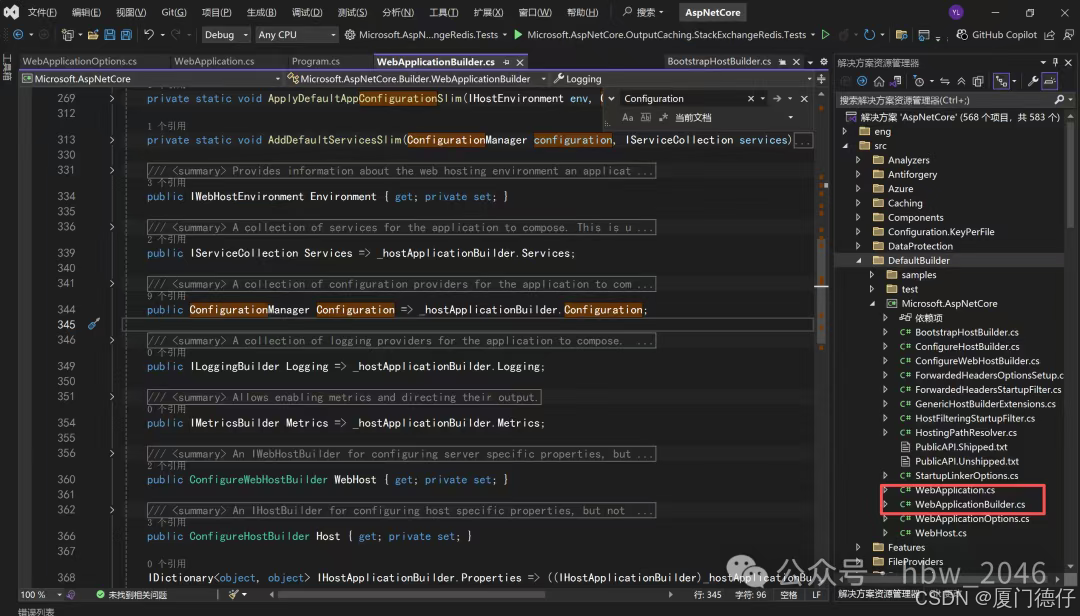
Task: Open the Debug configuration dropdown
Action: [225, 35]
